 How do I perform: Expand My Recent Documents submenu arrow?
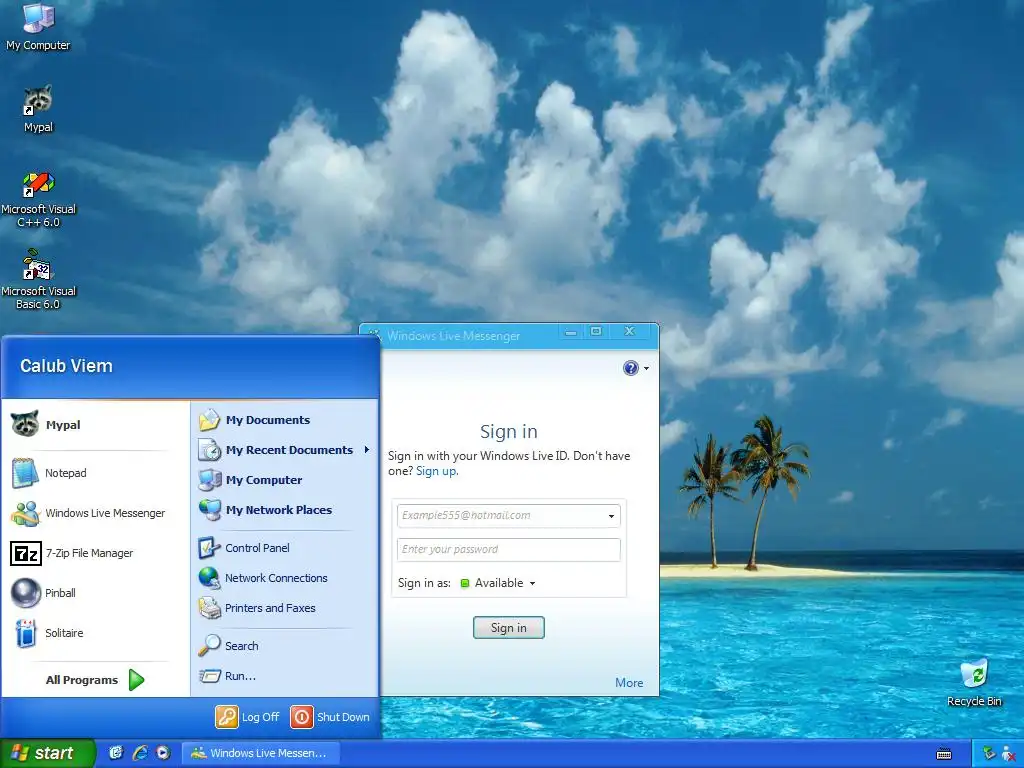367,450
